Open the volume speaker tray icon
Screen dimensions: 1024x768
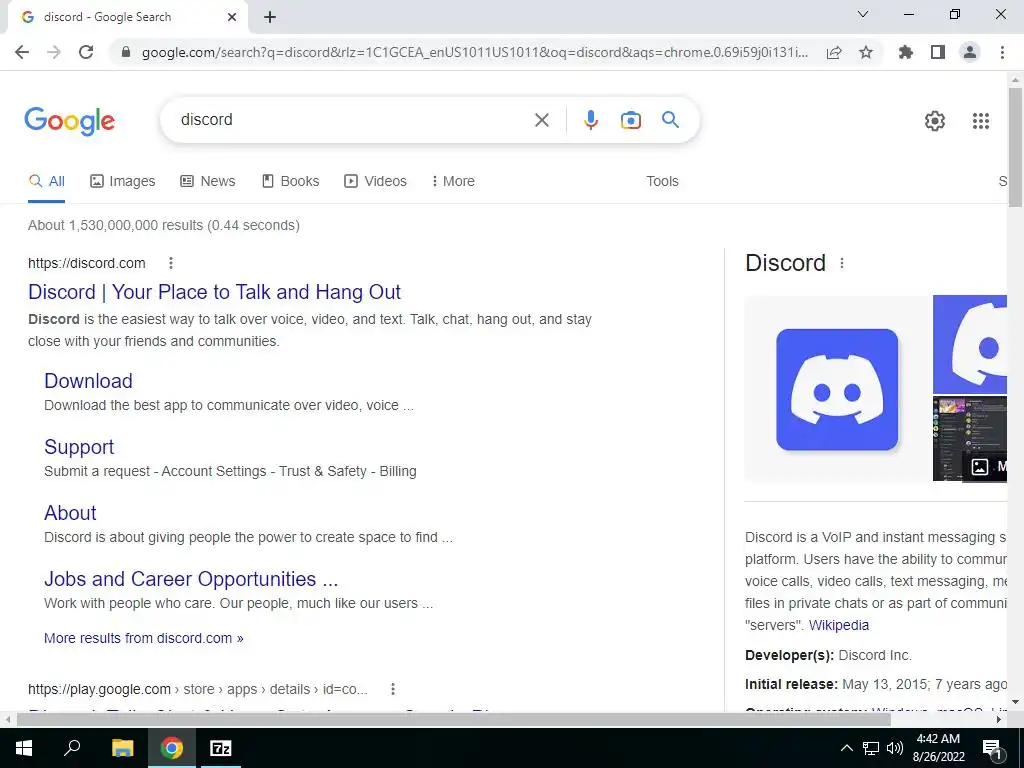(x=895, y=748)
